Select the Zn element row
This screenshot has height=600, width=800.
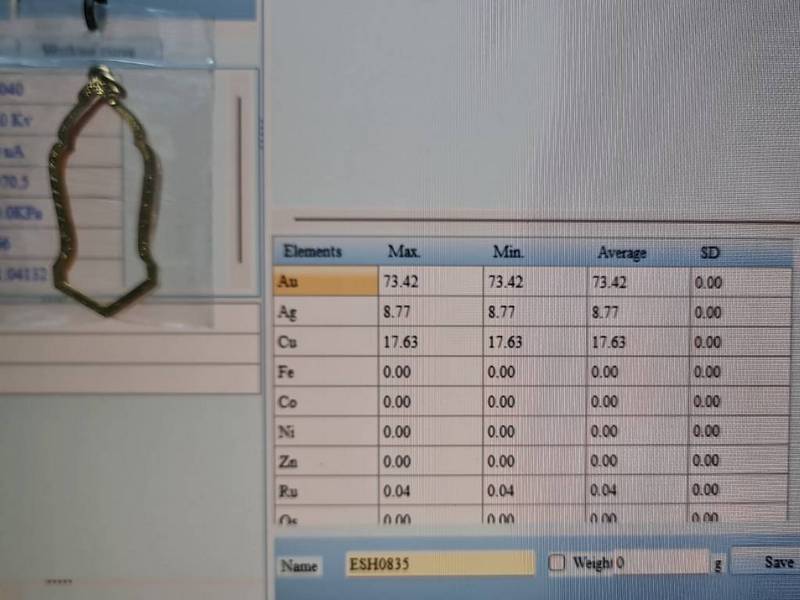point(325,461)
